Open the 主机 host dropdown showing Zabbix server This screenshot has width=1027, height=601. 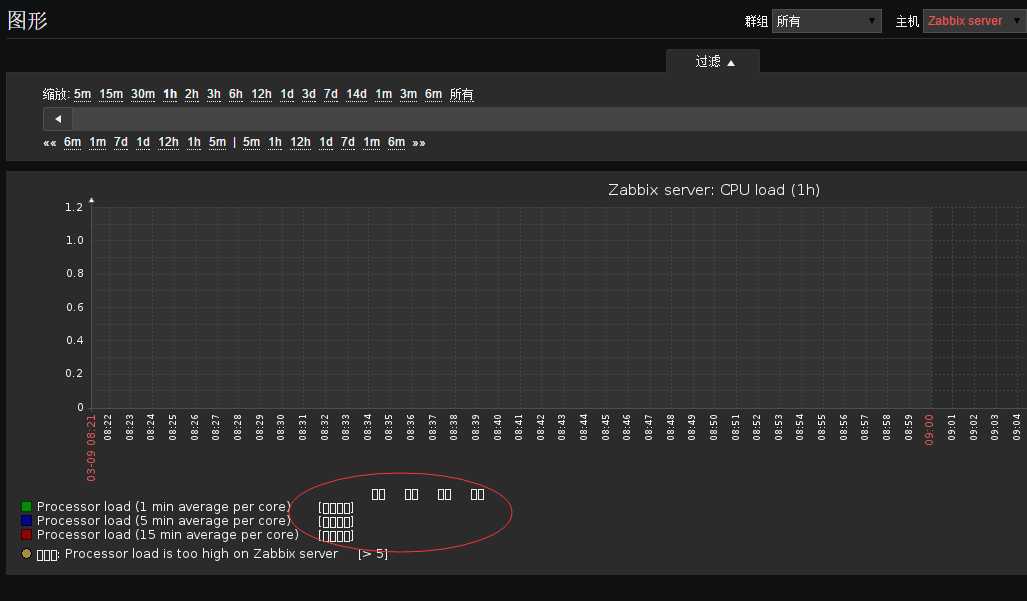pos(975,21)
